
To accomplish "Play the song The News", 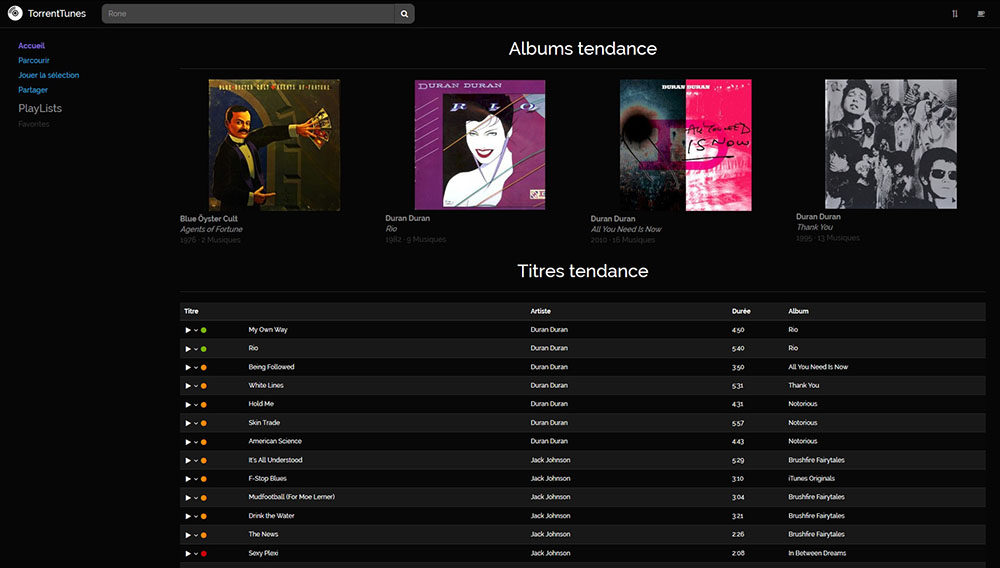I will click(188, 535).
